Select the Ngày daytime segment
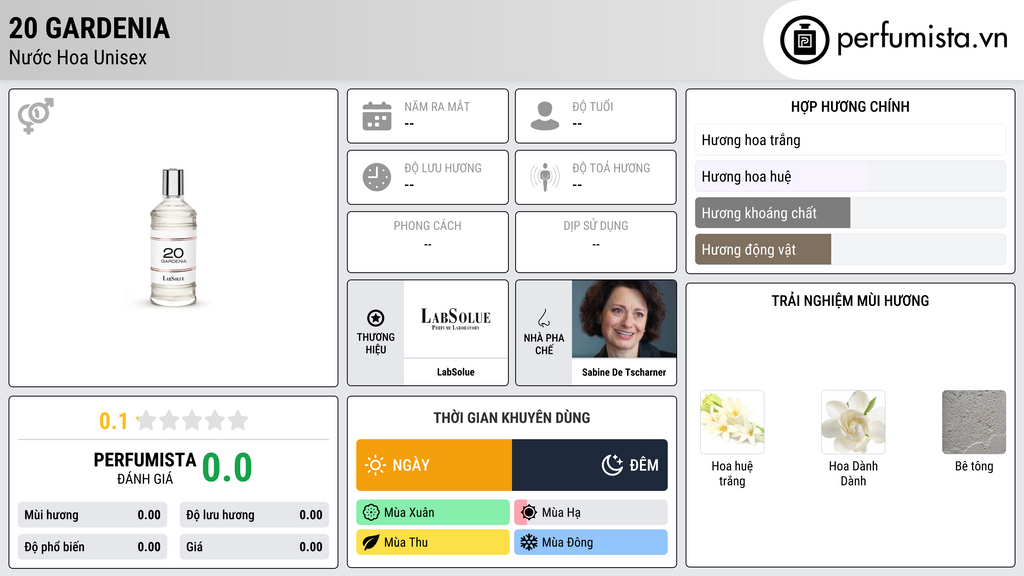 click(434, 465)
